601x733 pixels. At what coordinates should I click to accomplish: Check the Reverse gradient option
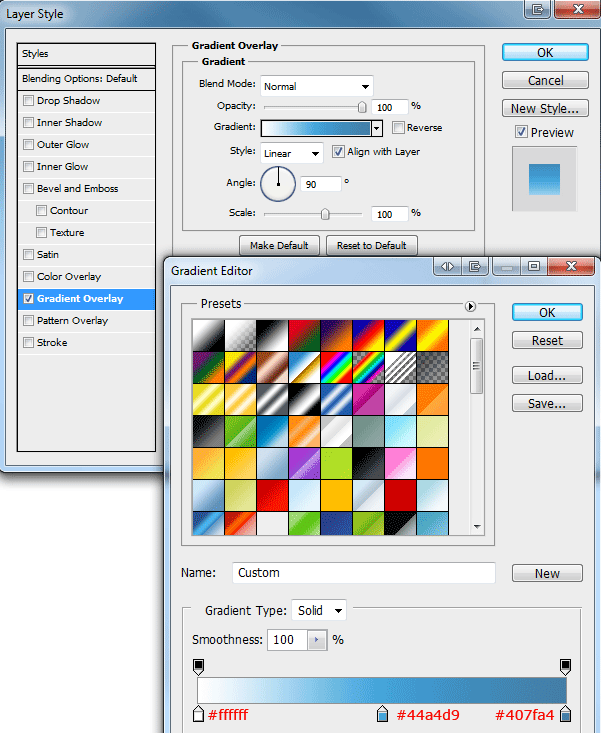pyautogui.click(x=398, y=128)
